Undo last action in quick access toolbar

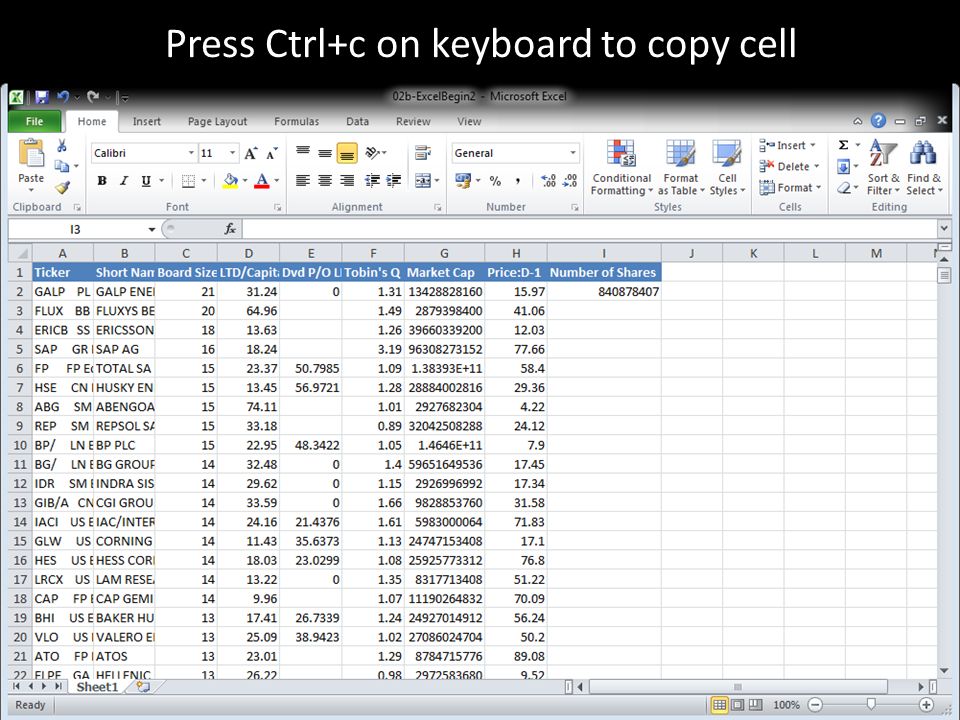[62, 97]
